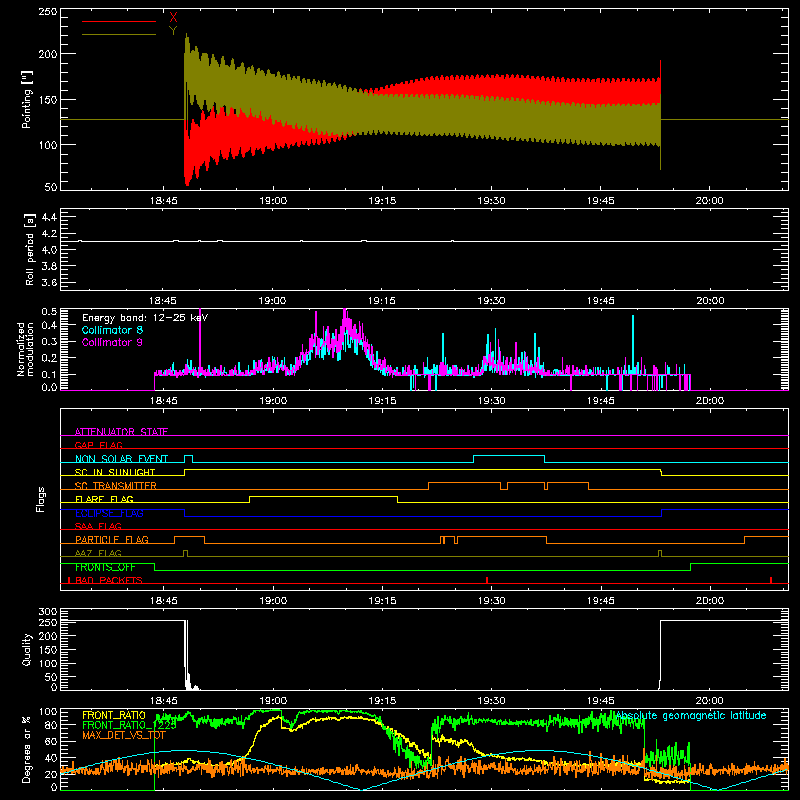Click the 19:45 label under the Roll period plot
Viewport: 800px width, 800px height.
(601, 301)
